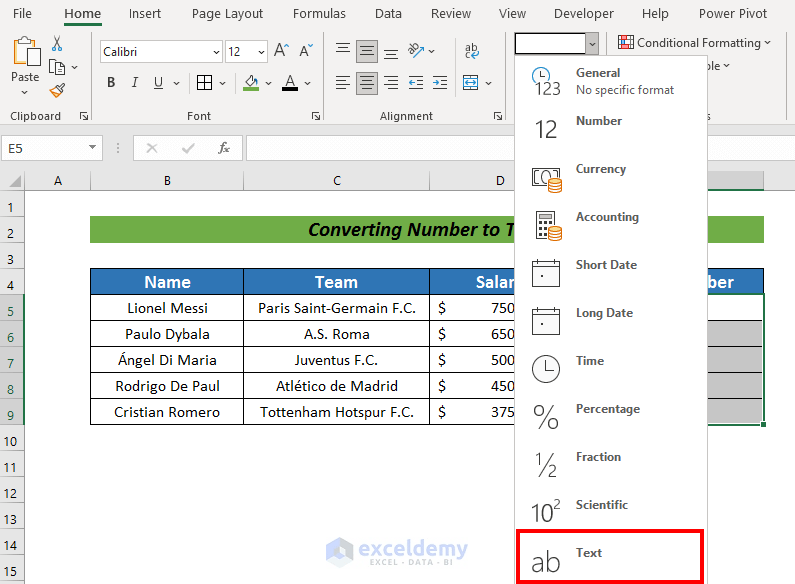This screenshot has height=584, width=795.
Task: Click the Align Right icon
Action: point(391,82)
